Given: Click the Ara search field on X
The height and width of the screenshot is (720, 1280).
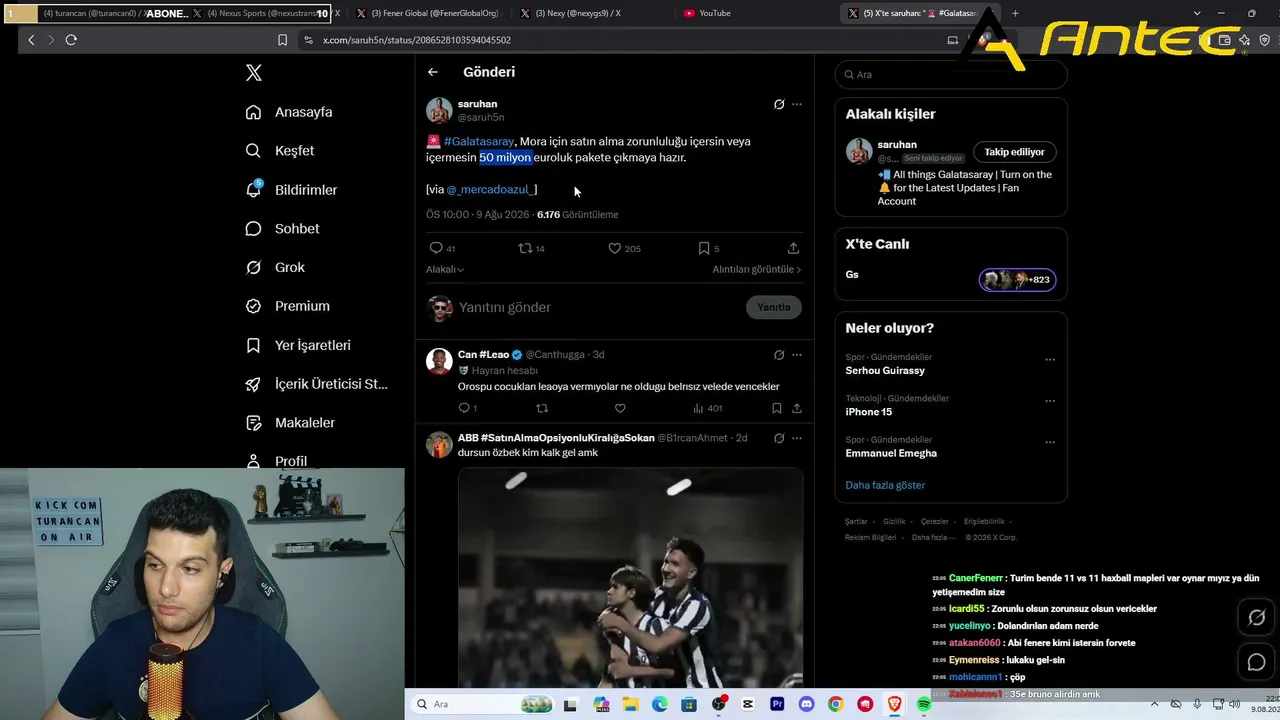Looking at the screenshot, I should [x=951, y=74].
